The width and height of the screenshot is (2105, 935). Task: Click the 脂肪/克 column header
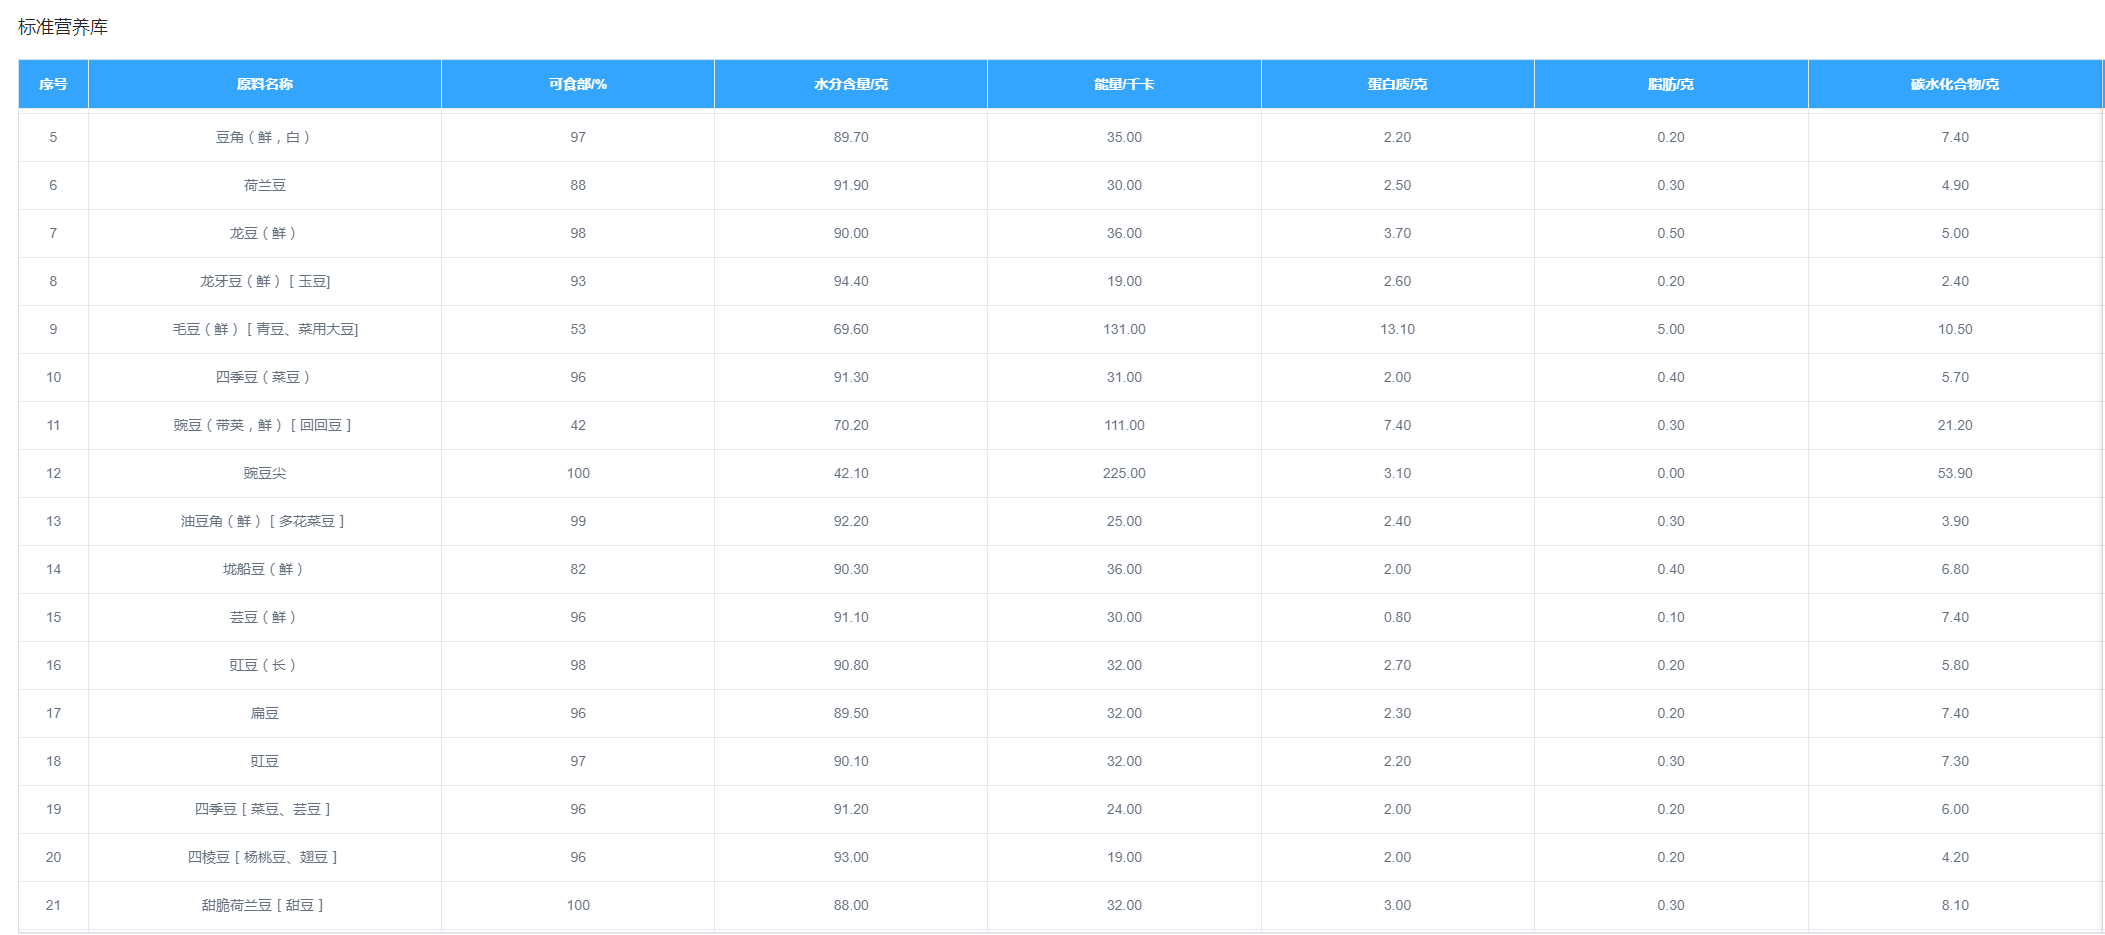1671,84
